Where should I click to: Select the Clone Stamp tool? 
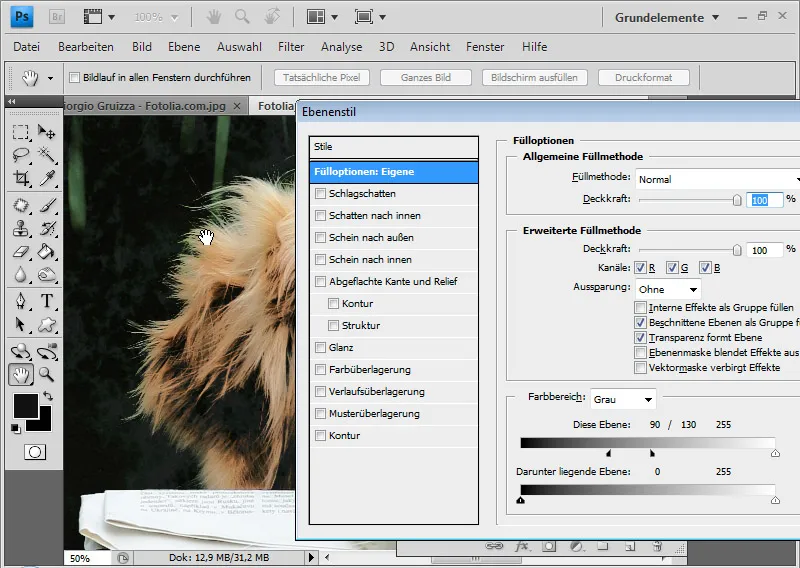point(20,228)
